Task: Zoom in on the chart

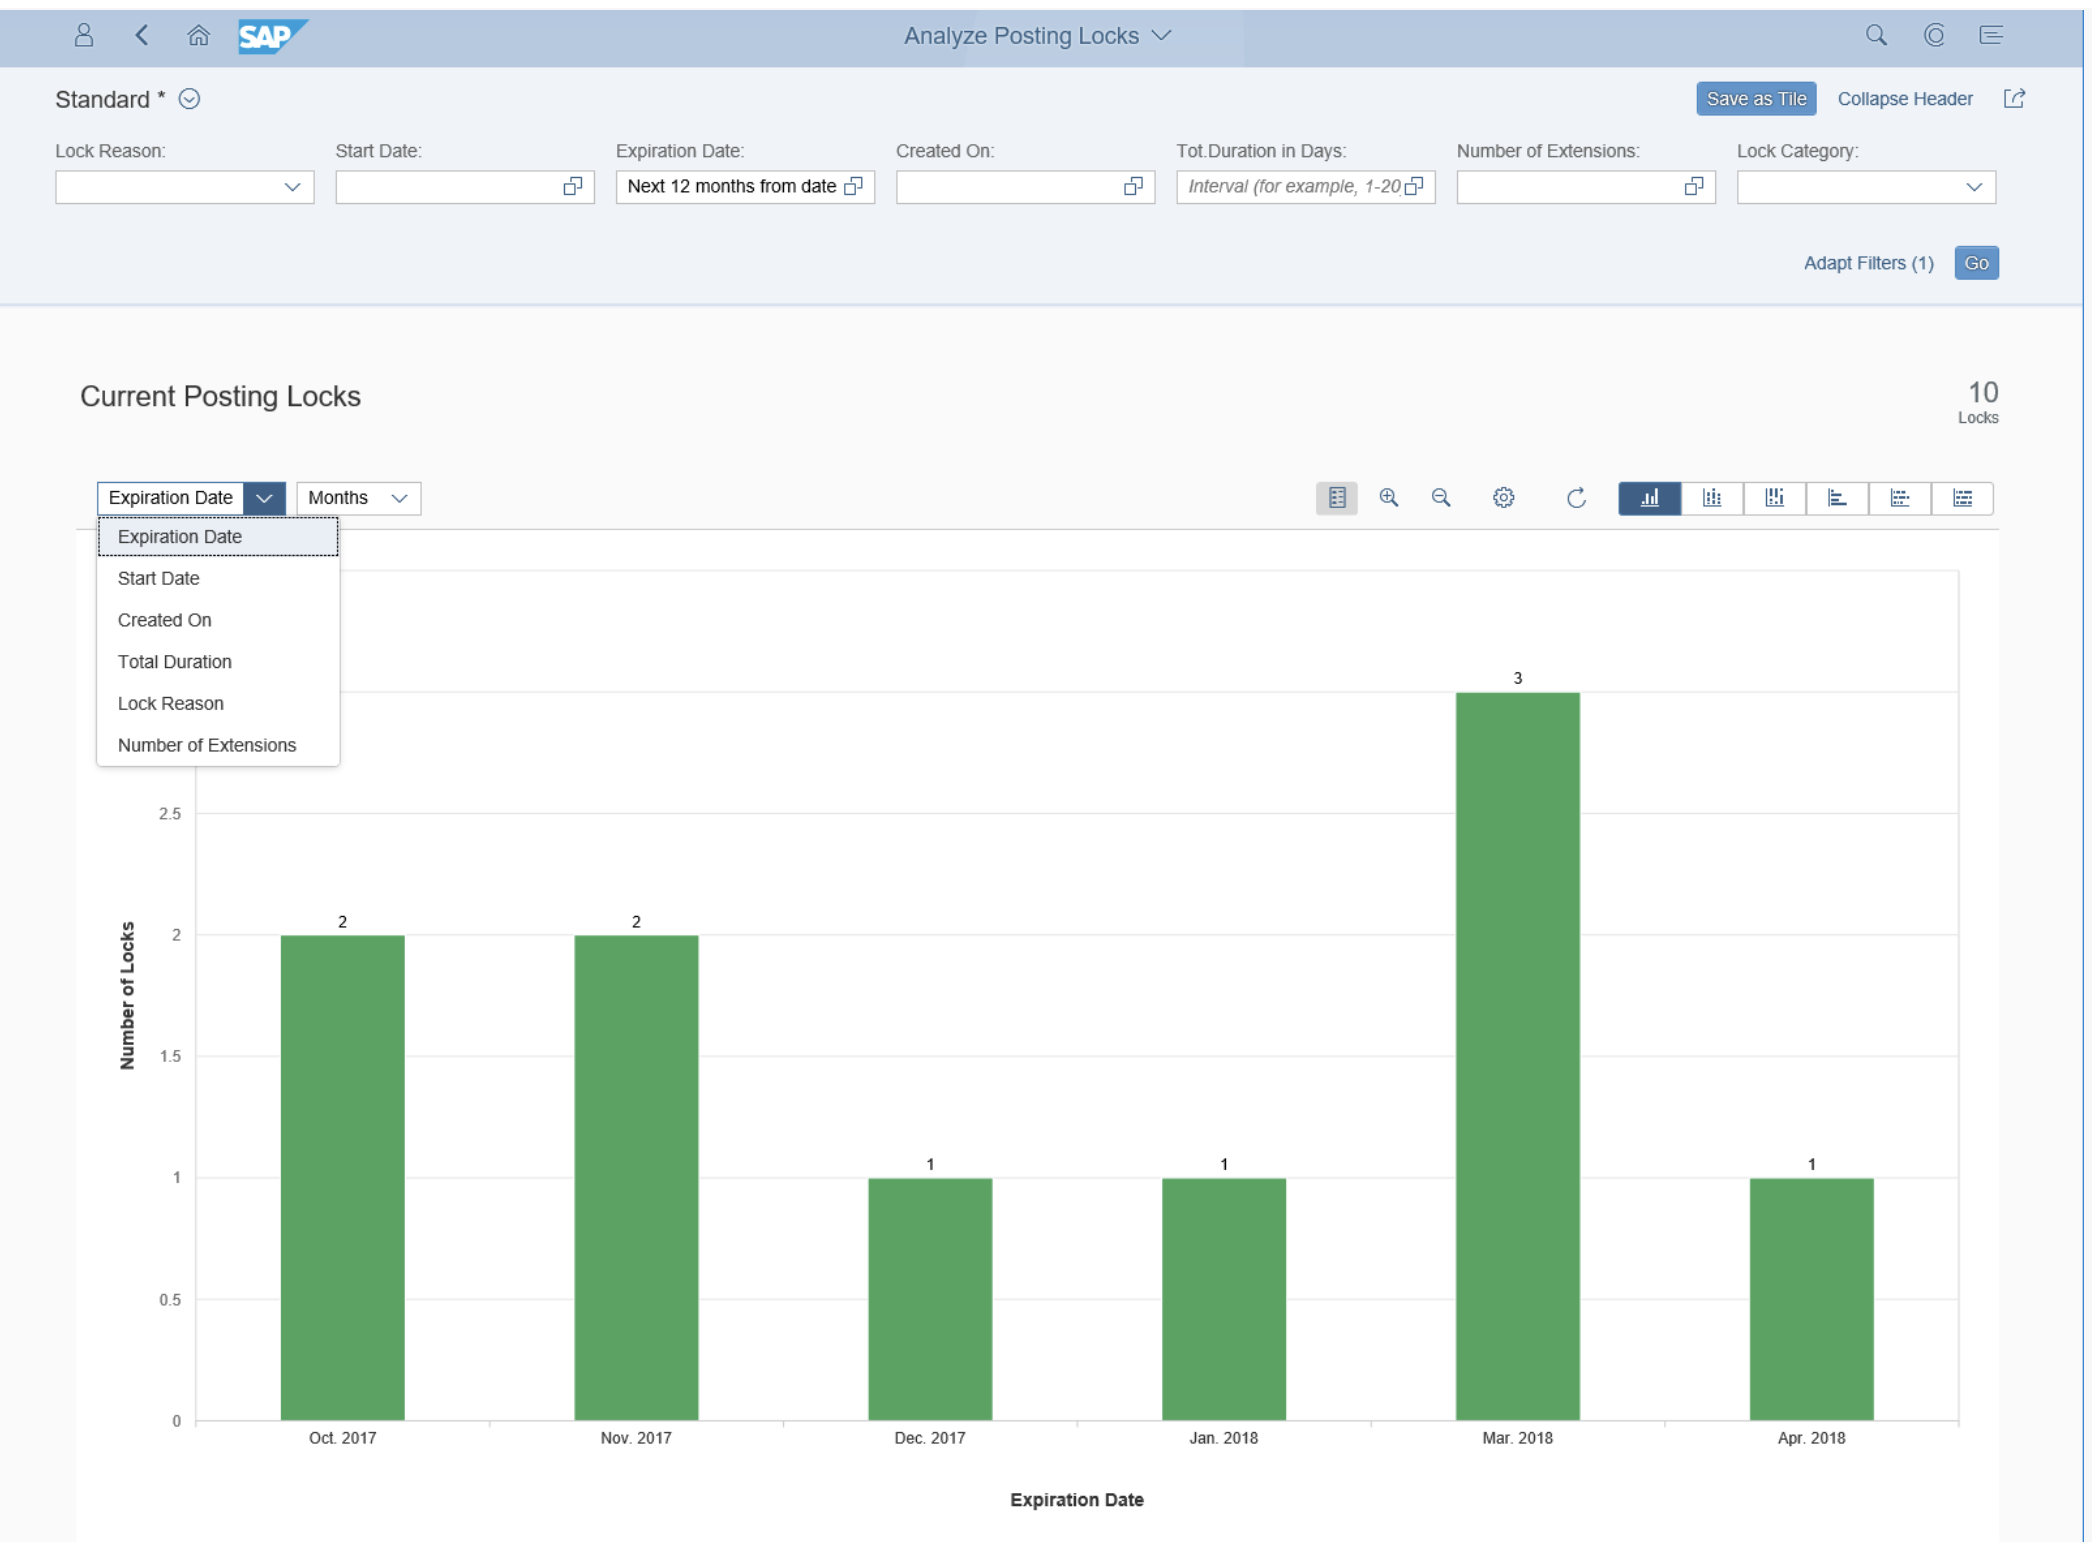Action: coord(1389,498)
